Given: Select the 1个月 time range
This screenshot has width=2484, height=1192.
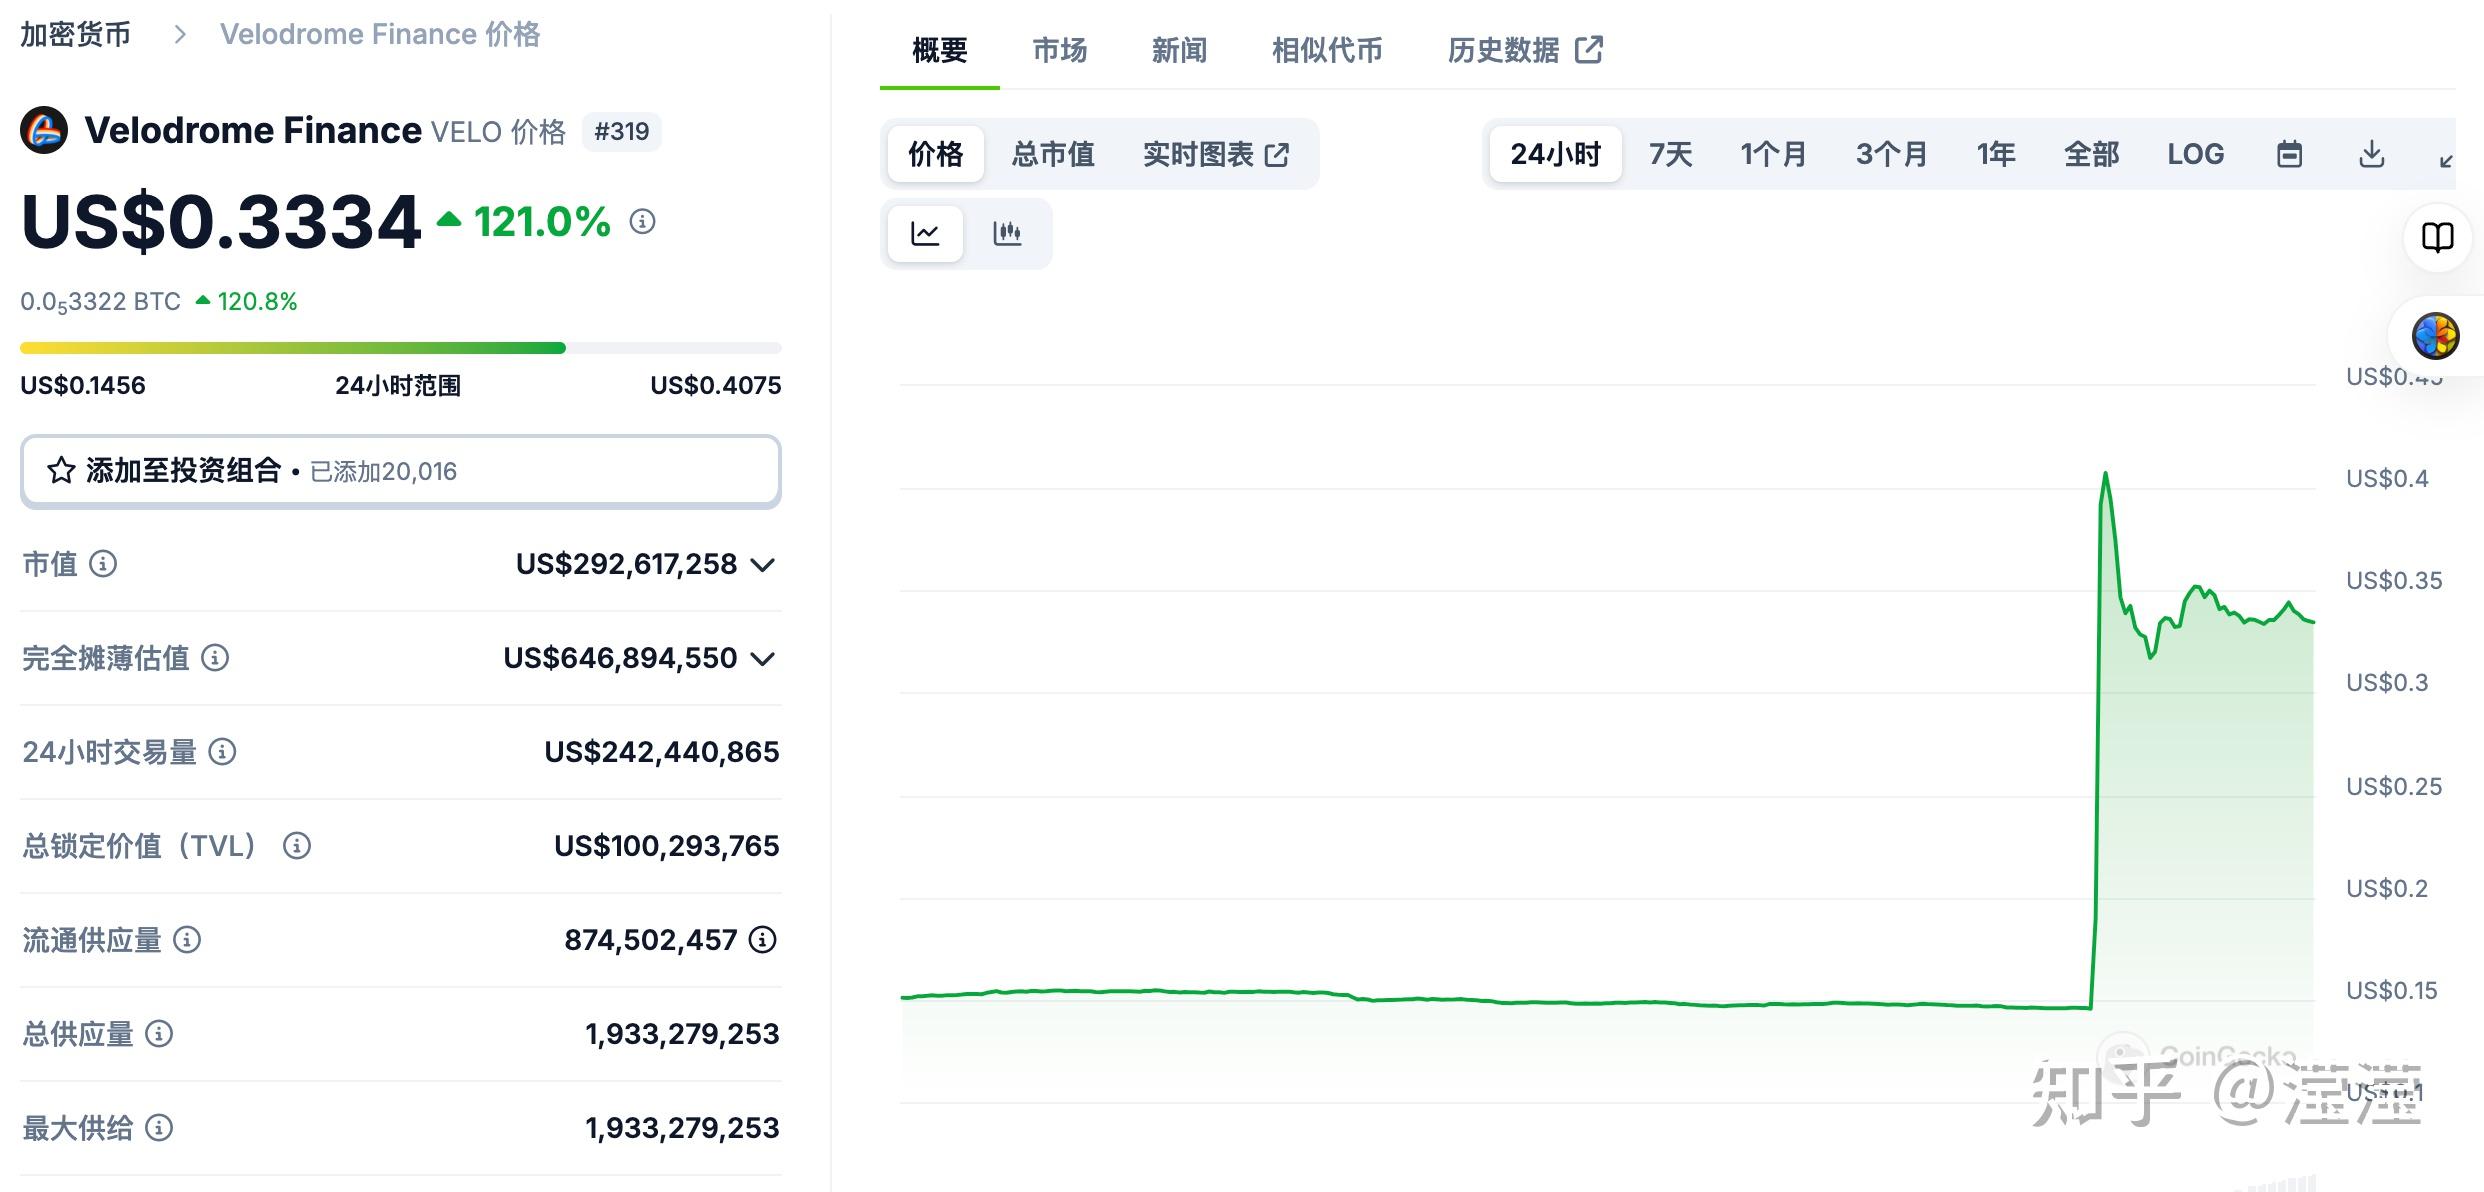Looking at the screenshot, I should (x=1773, y=153).
